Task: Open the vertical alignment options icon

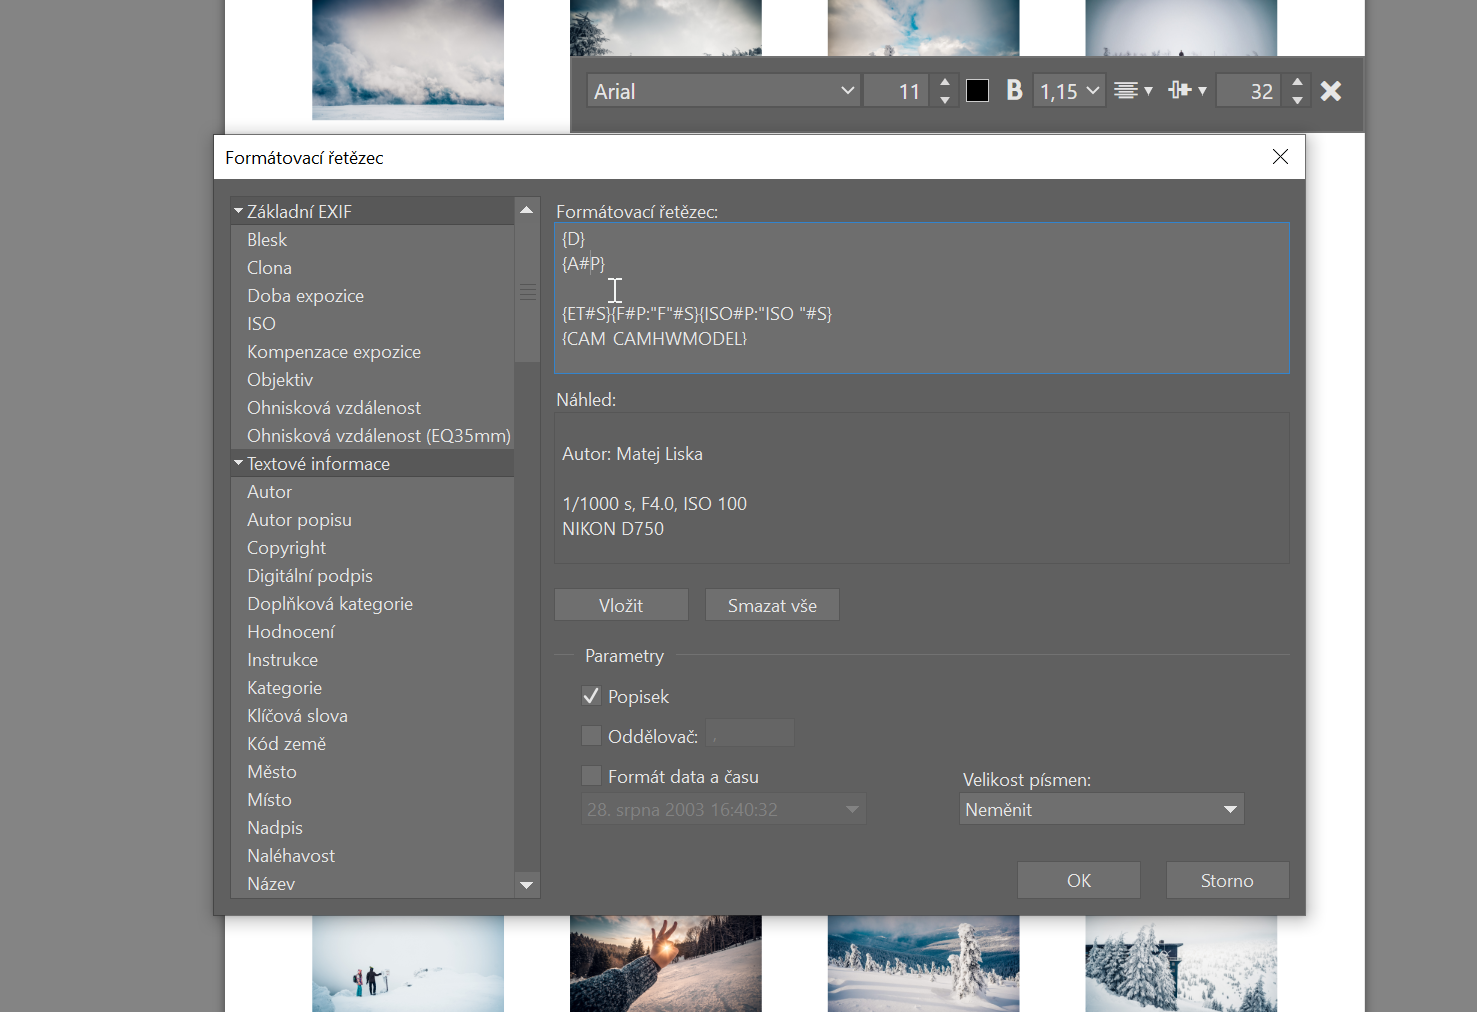Action: pyautogui.click(x=1187, y=91)
